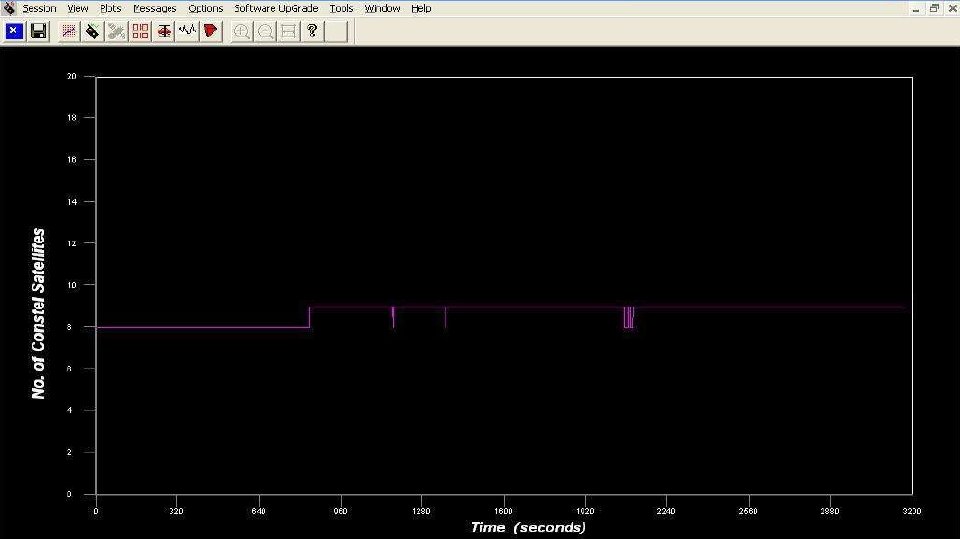Open the plot grid chart icon
This screenshot has width=960, height=540.
[69, 31]
